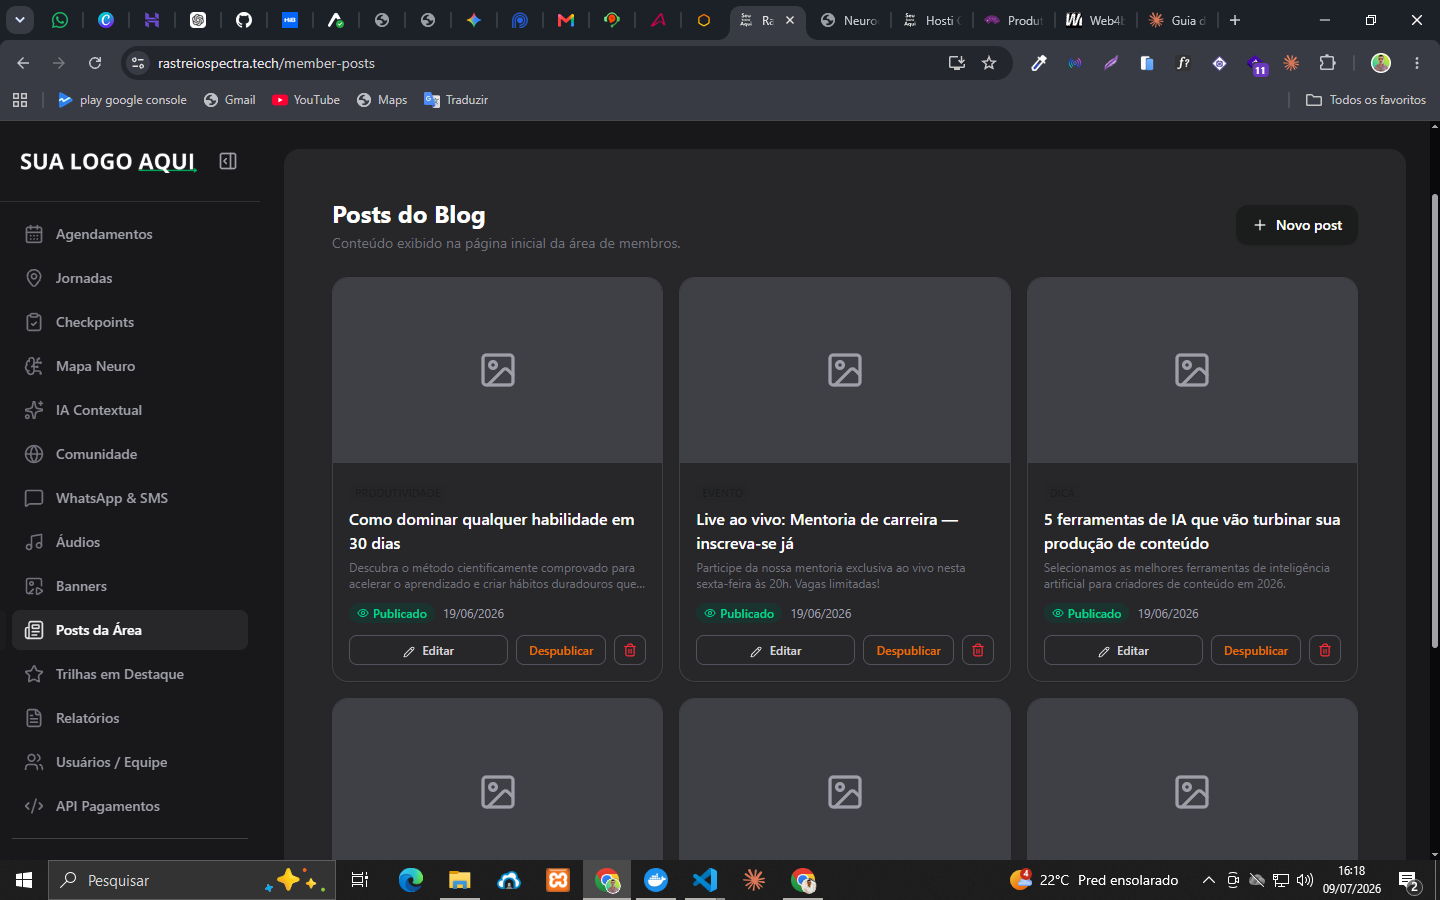The width and height of the screenshot is (1440, 900).
Task: Edit the 'Live ao vivo: Mentoria' post
Action: pos(775,650)
